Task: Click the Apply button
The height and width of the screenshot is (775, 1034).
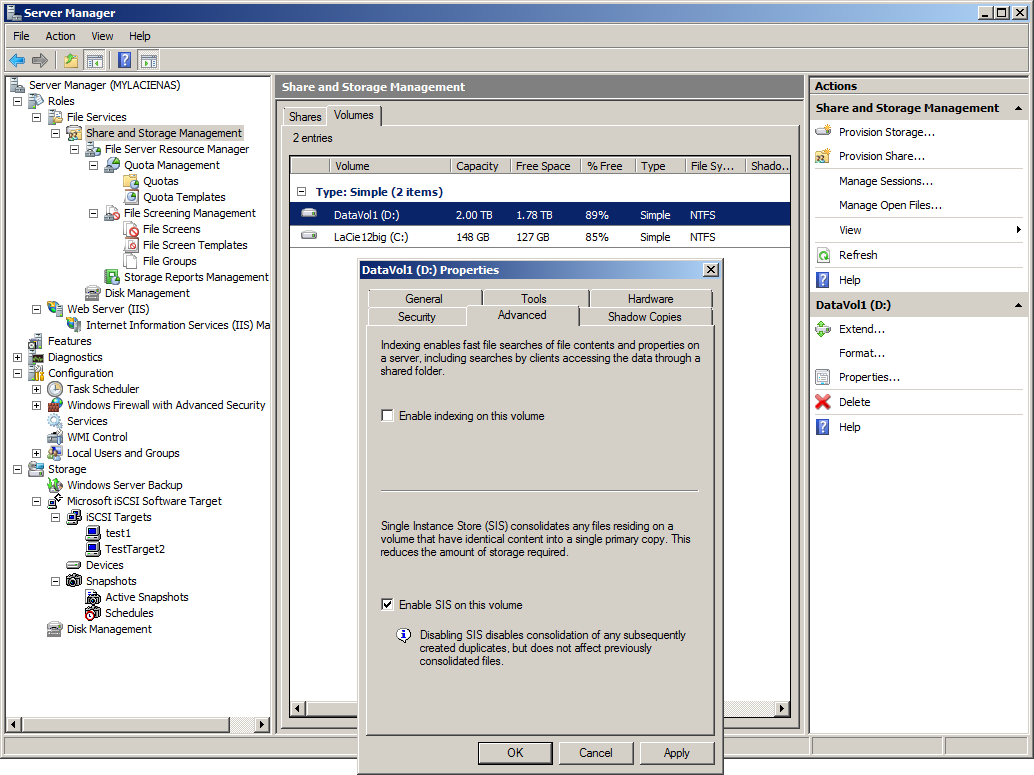Action: tap(677, 753)
